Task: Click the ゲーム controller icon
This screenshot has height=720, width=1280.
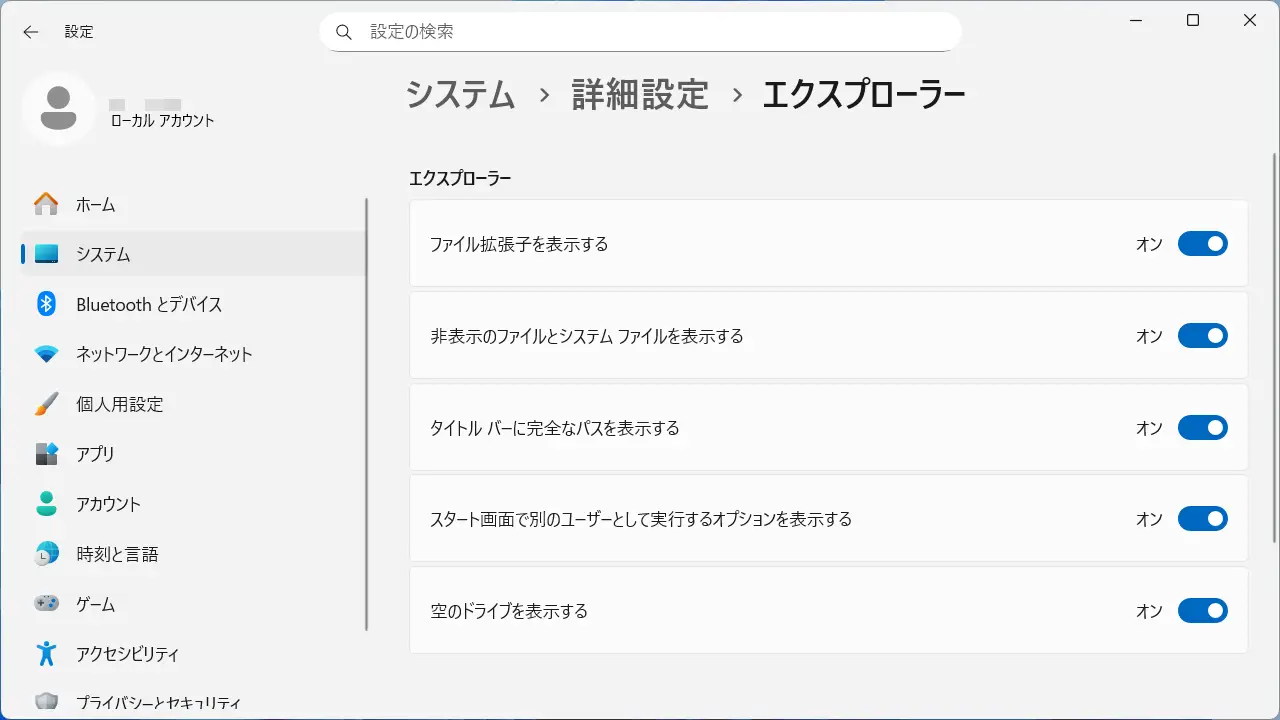Action: tap(46, 604)
